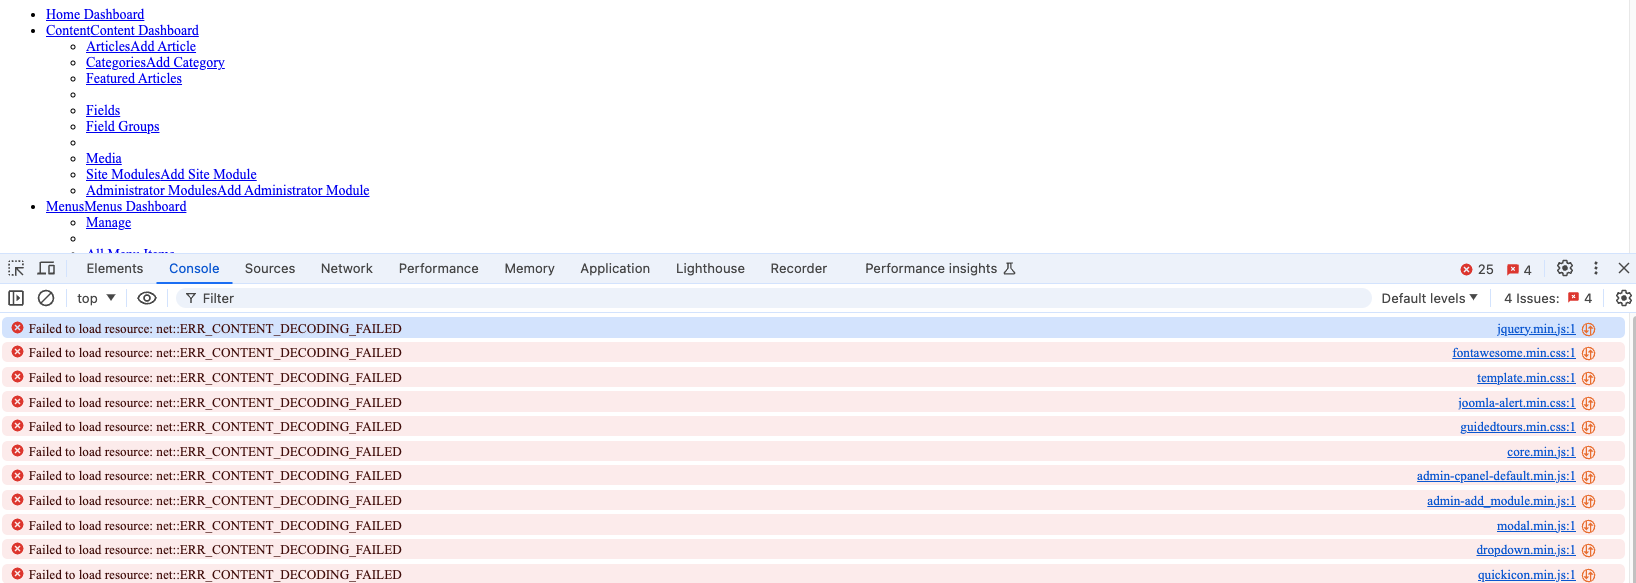
Task: Click the 4 Issues indicator in console toolbar
Action: (1548, 298)
